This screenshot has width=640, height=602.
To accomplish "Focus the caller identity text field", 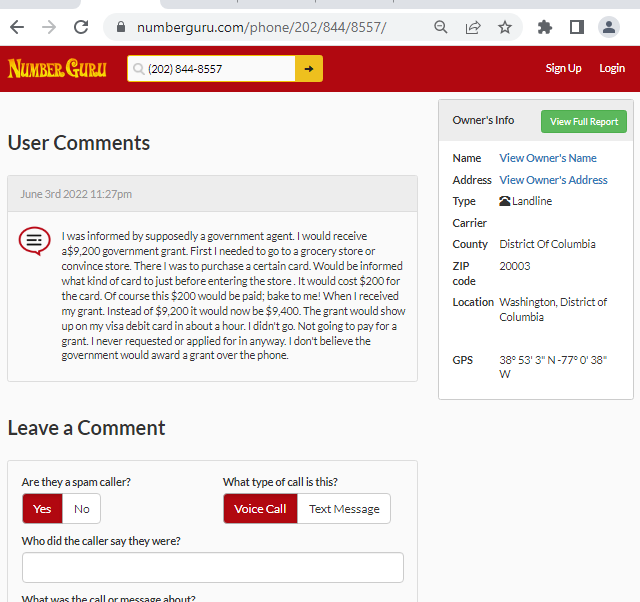I will pyautogui.click(x=213, y=567).
